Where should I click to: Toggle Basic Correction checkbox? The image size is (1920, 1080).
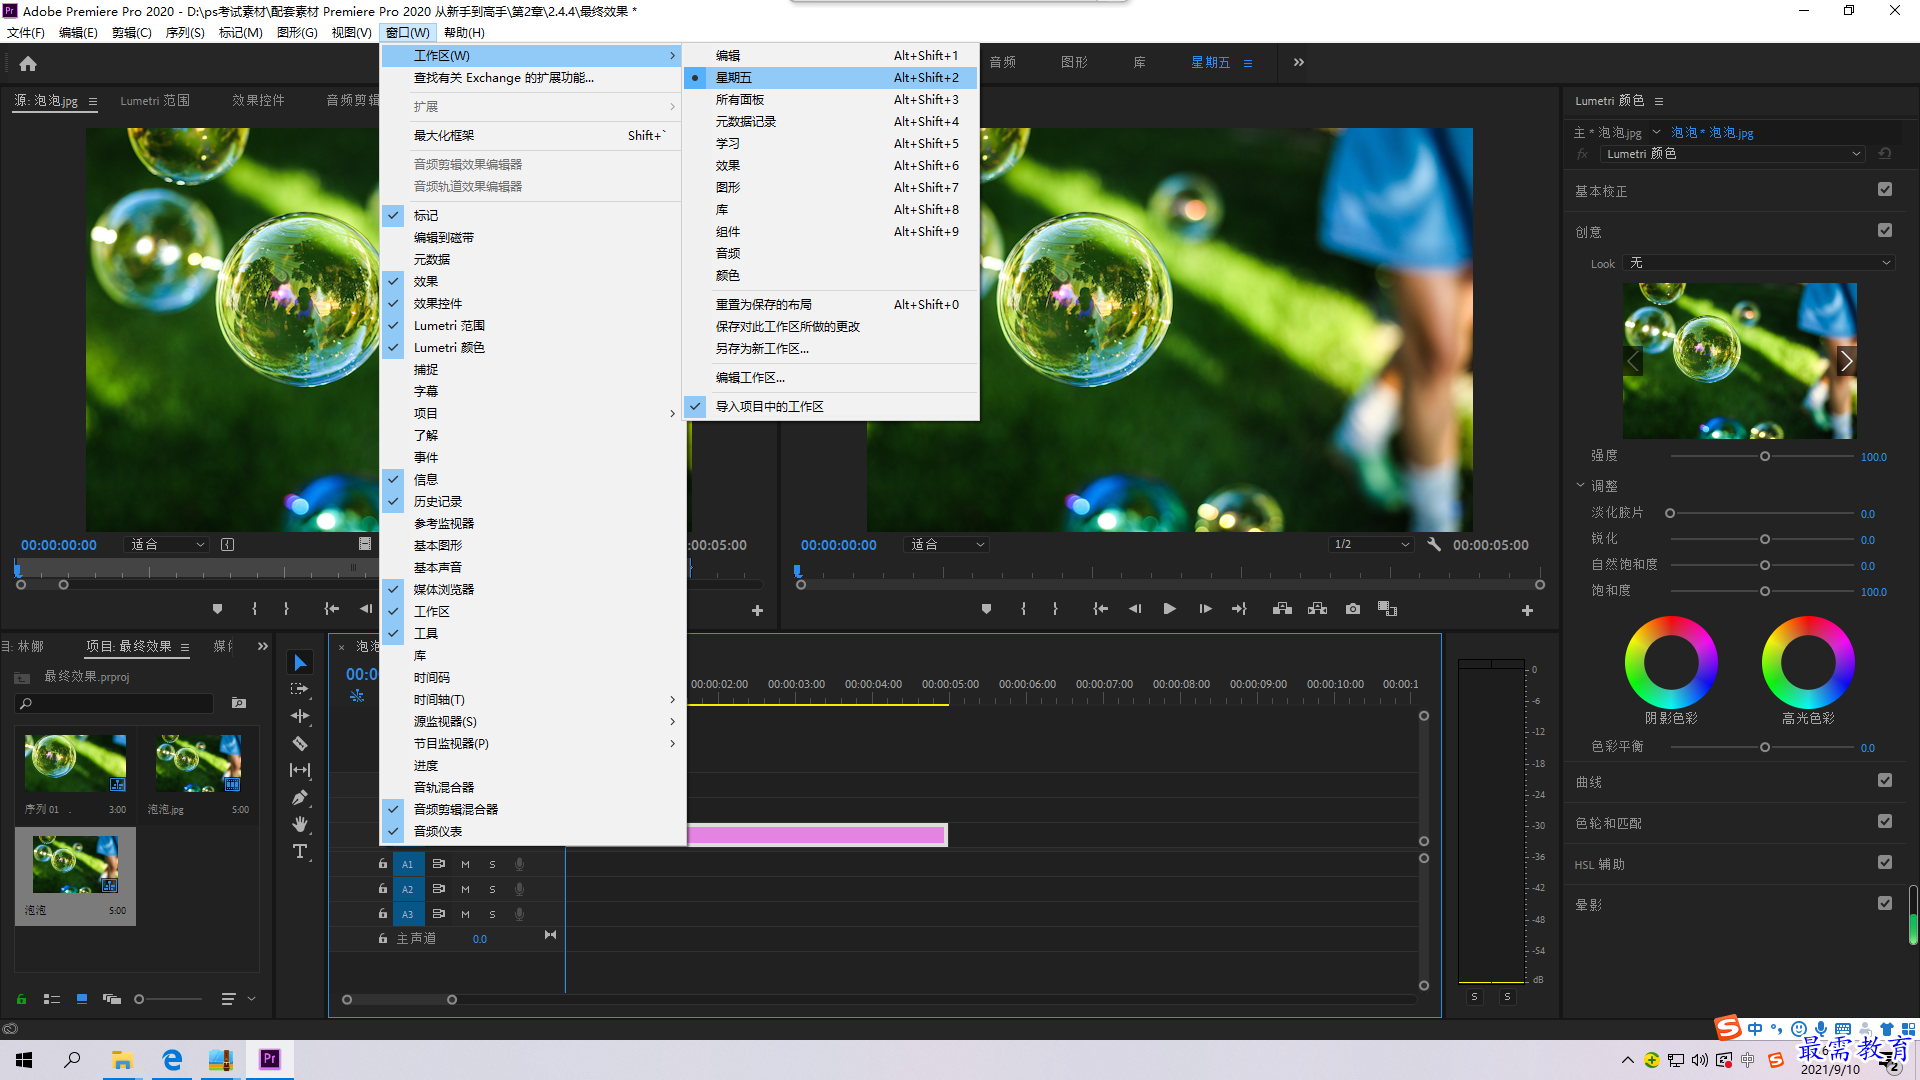coord(1885,190)
